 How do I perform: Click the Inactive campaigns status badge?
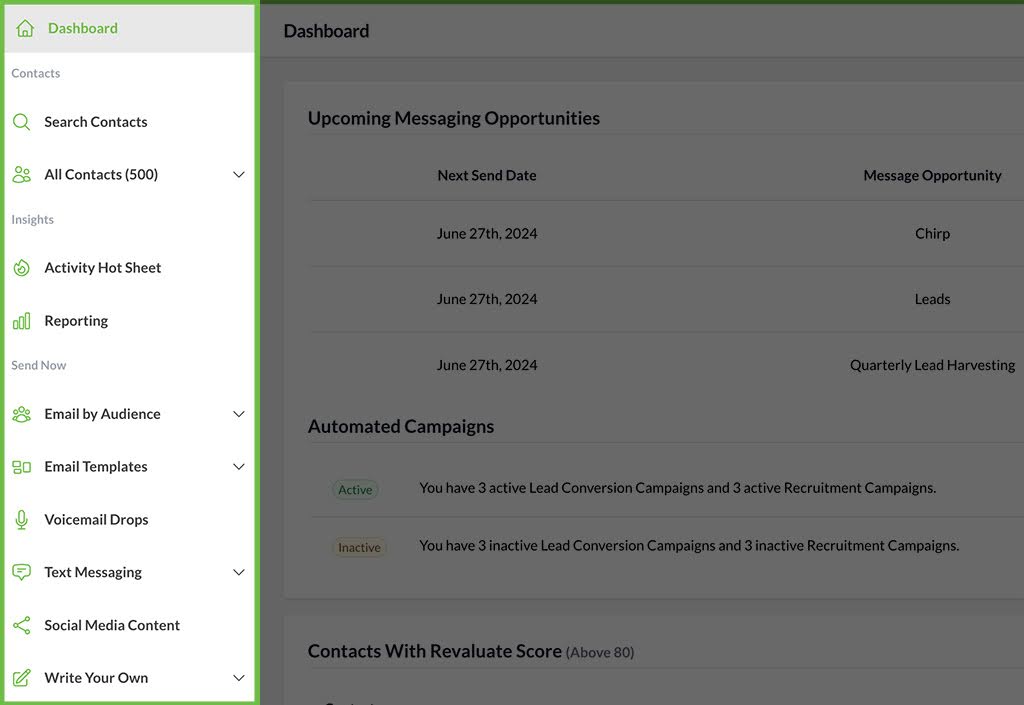click(x=359, y=548)
